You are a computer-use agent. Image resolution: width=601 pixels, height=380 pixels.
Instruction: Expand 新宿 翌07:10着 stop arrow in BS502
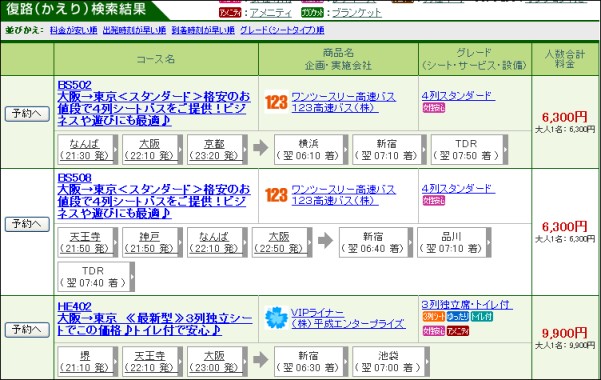coord(424,150)
